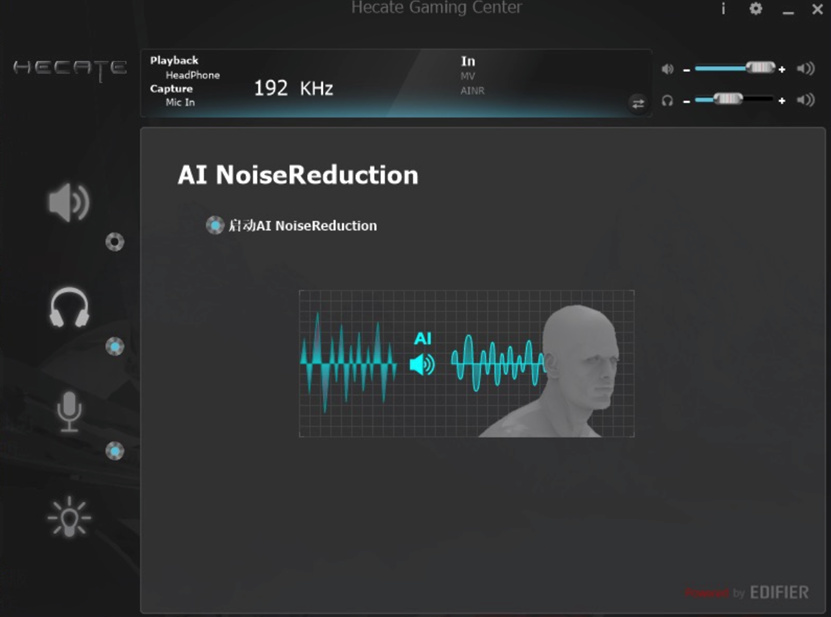Click the HECATE logo
Screen dimensions: 831x617
pyautogui.click(x=70, y=69)
